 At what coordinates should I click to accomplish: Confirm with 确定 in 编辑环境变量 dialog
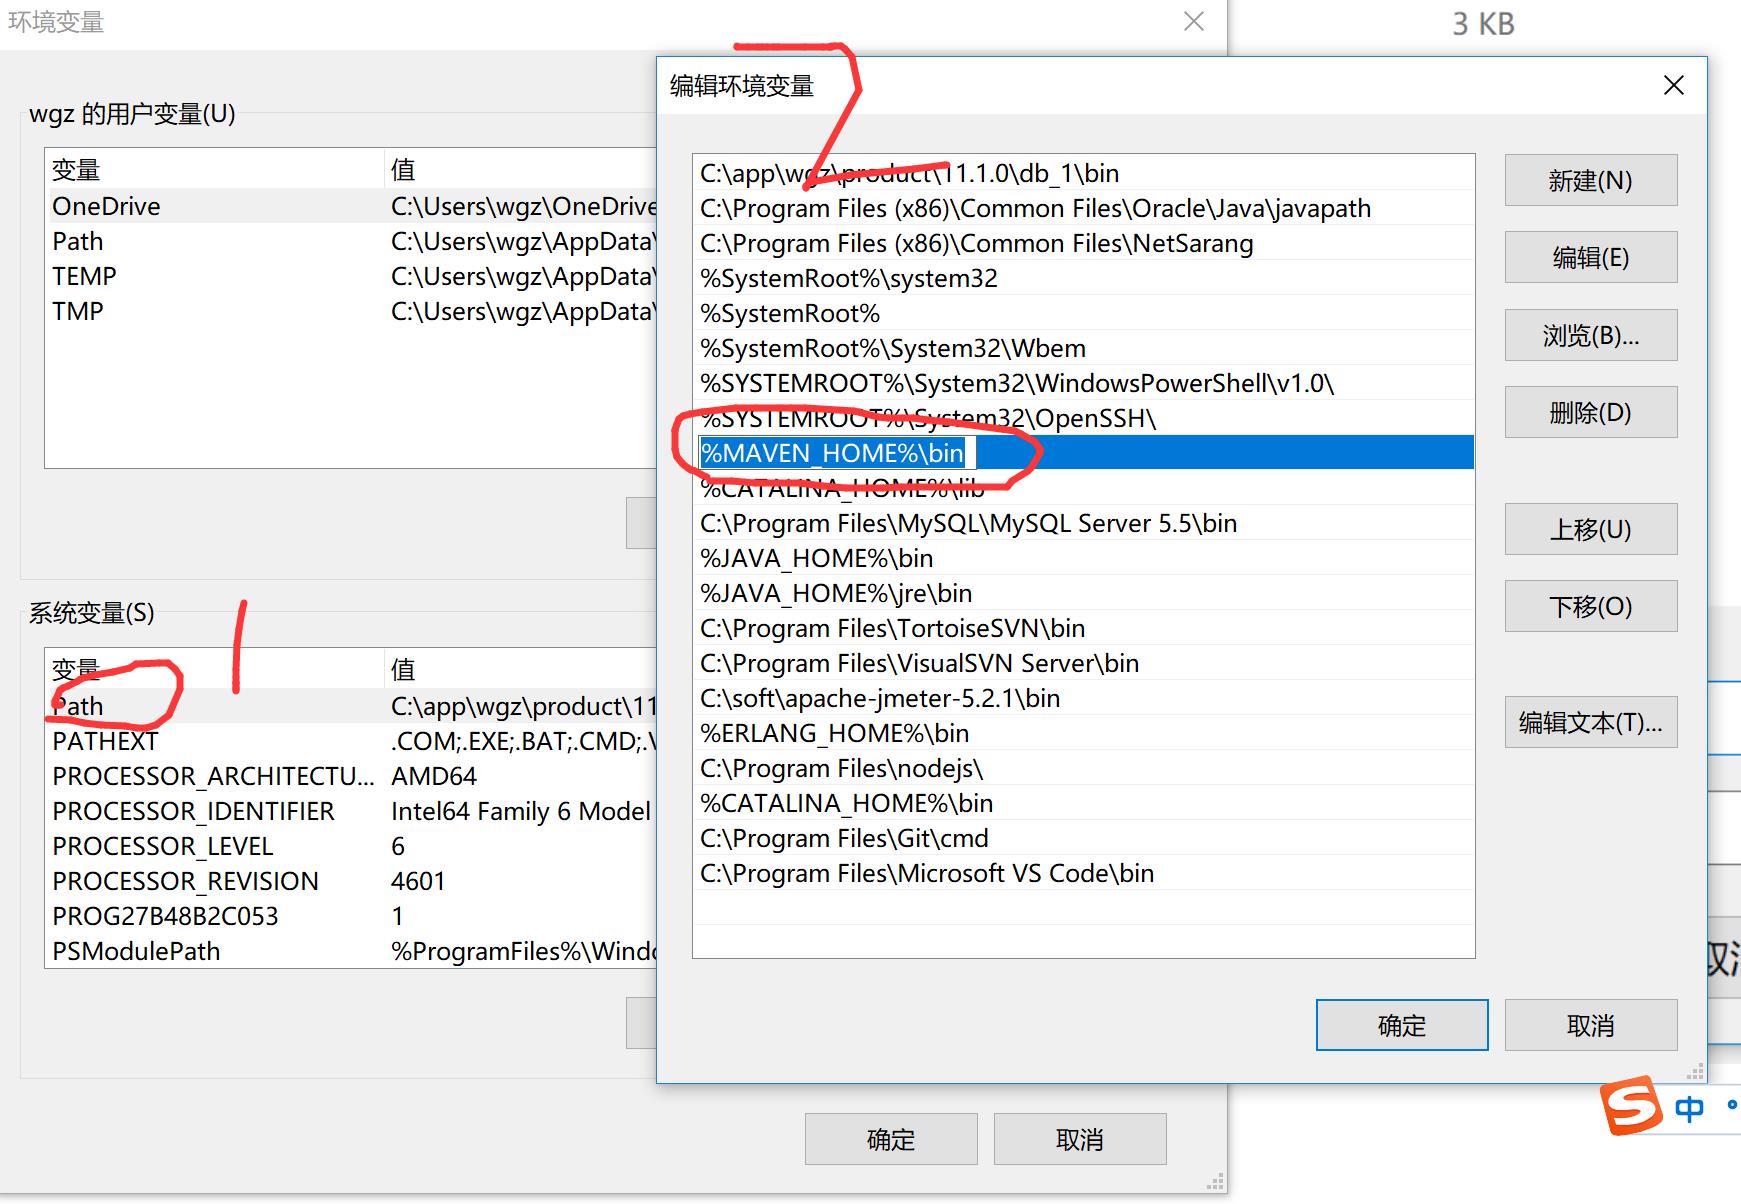click(x=1402, y=1025)
